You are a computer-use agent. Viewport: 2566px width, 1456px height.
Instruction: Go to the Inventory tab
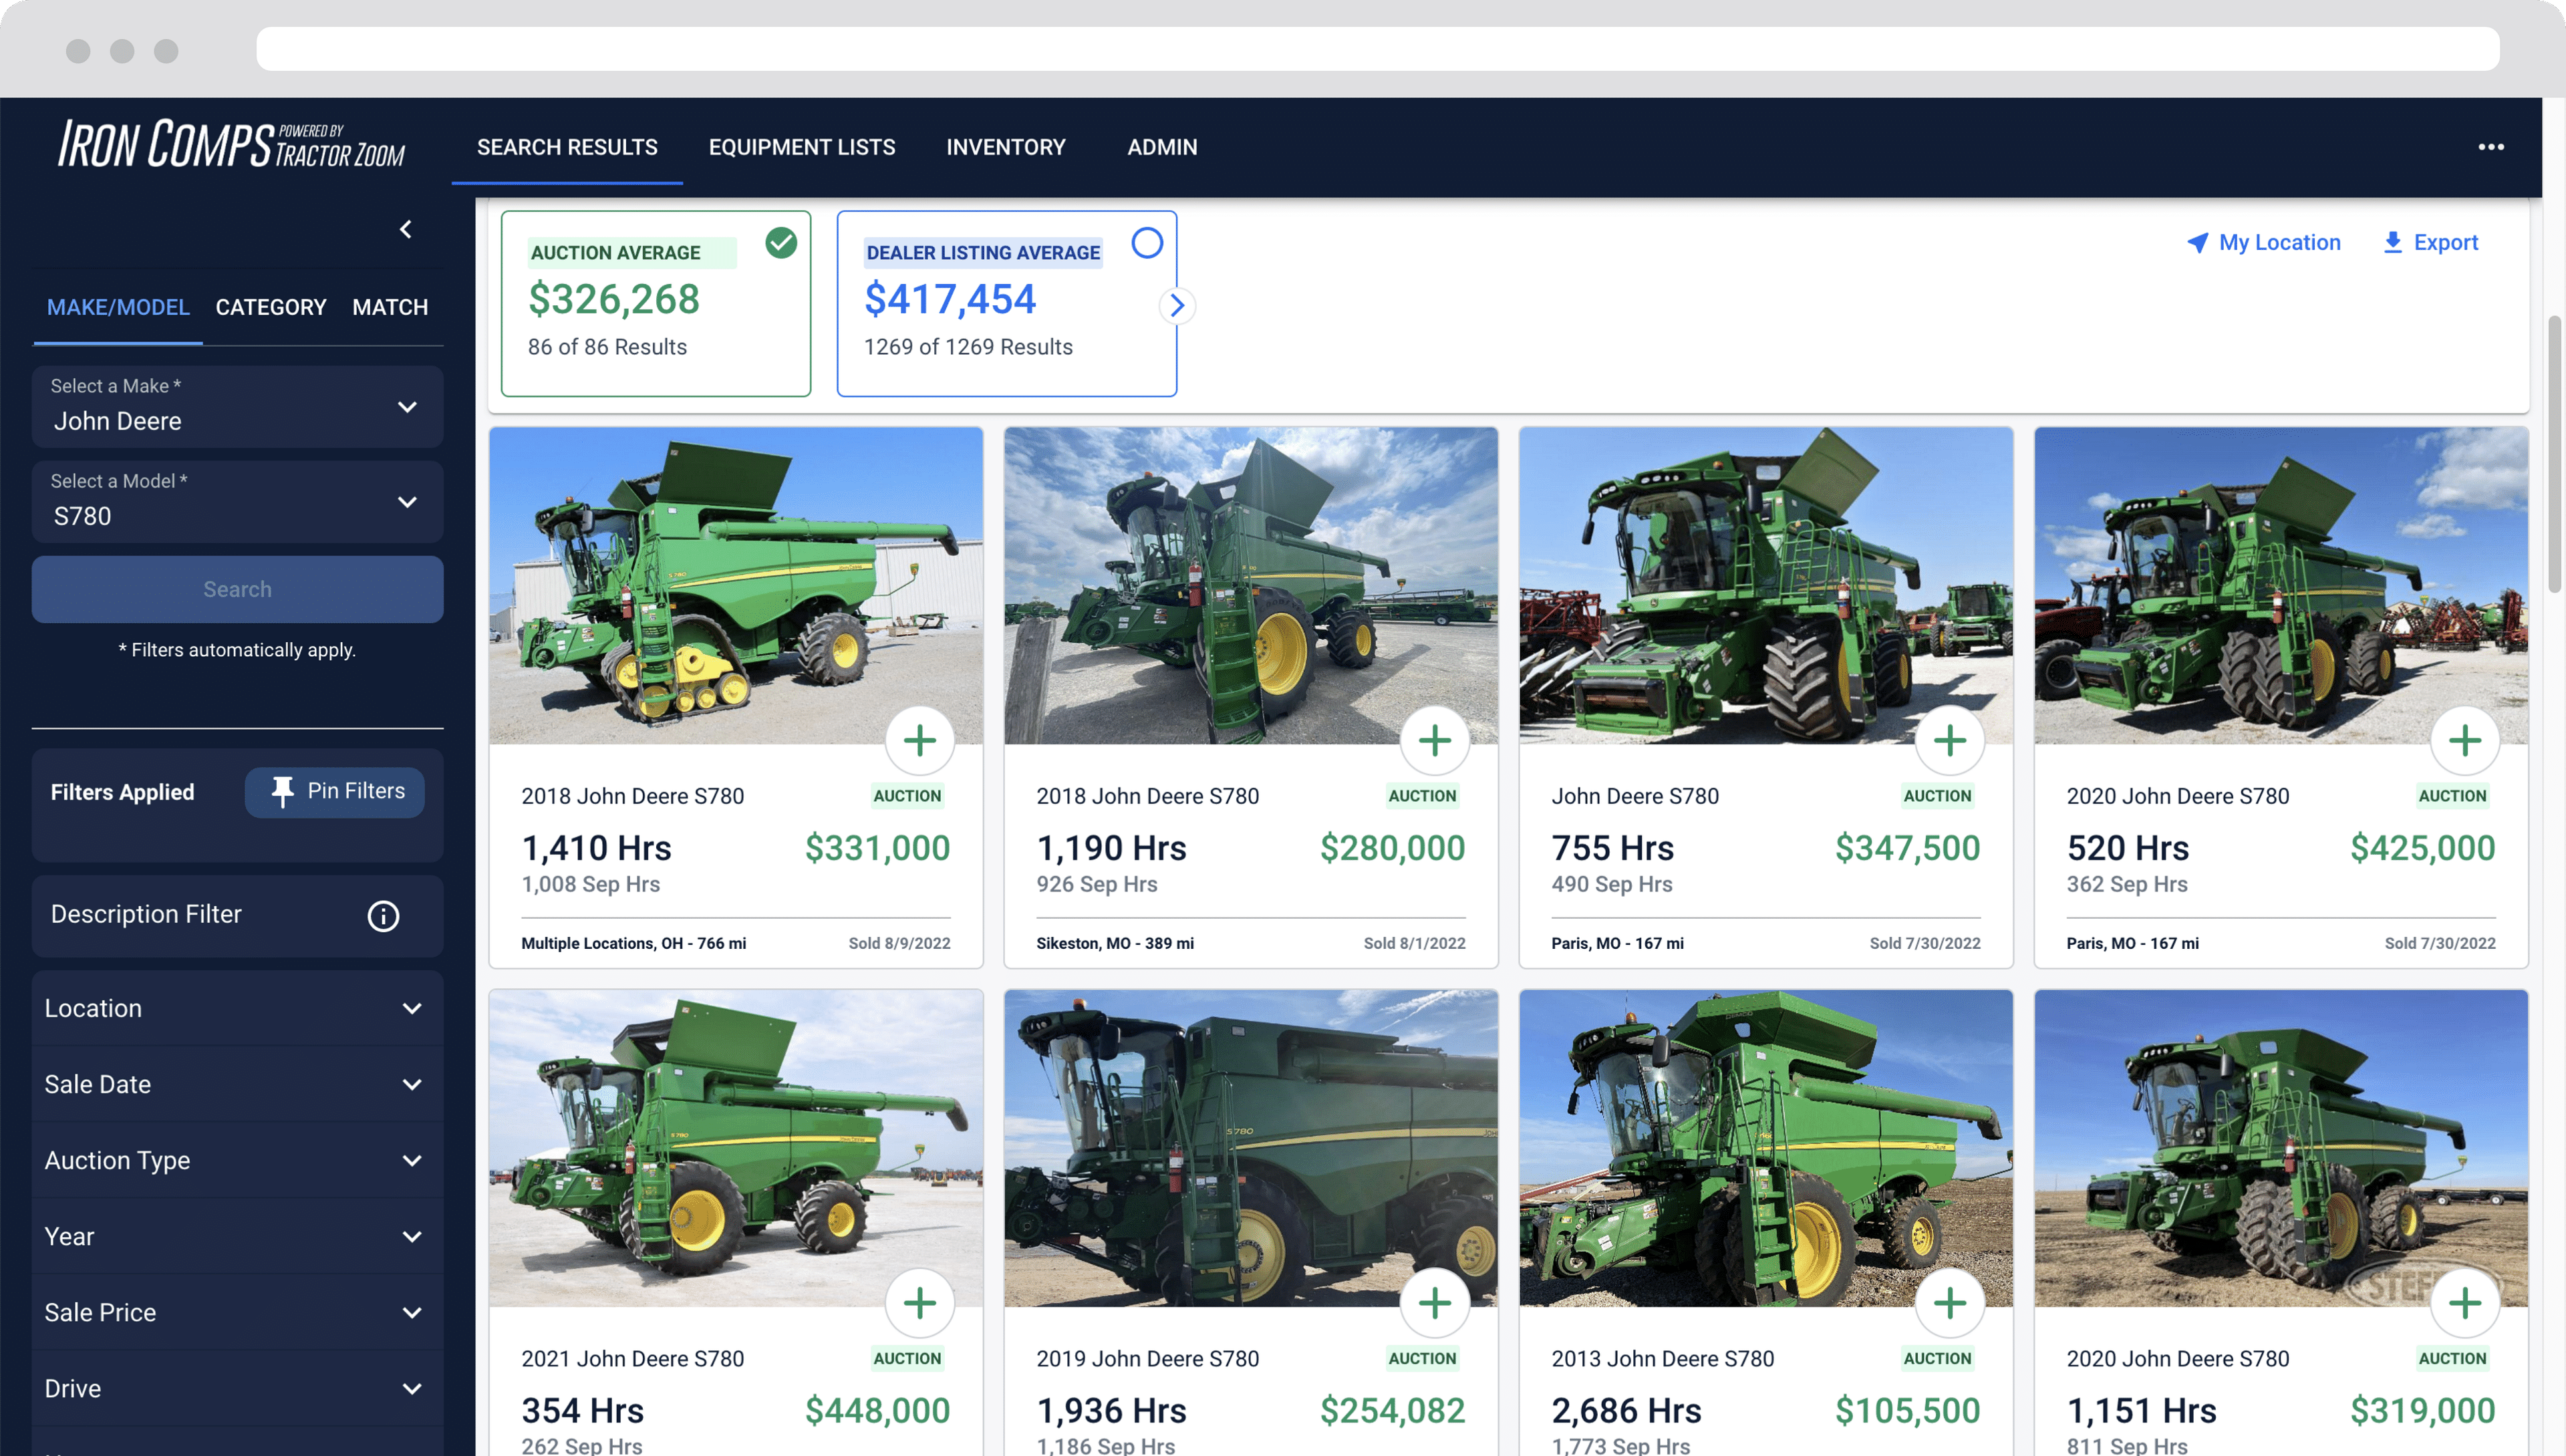point(1006,147)
